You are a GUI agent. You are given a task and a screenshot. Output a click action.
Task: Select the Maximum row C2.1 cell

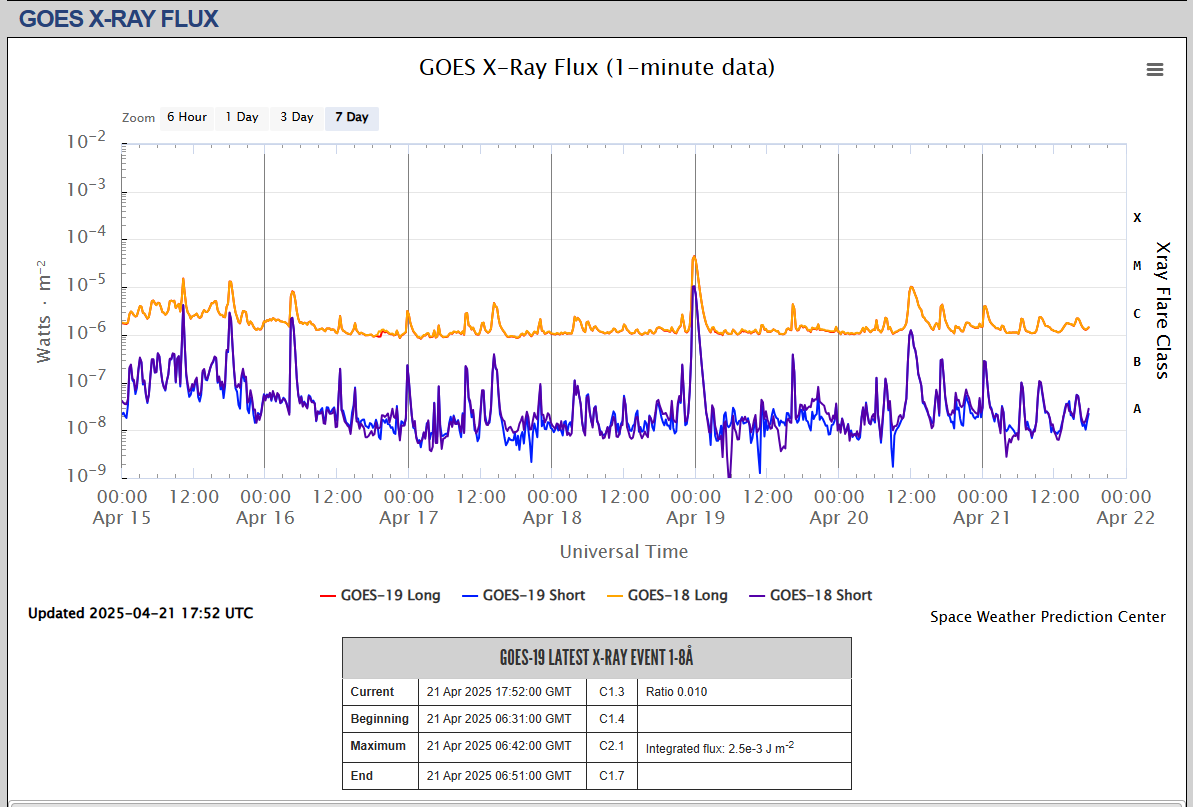click(x=612, y=746)
